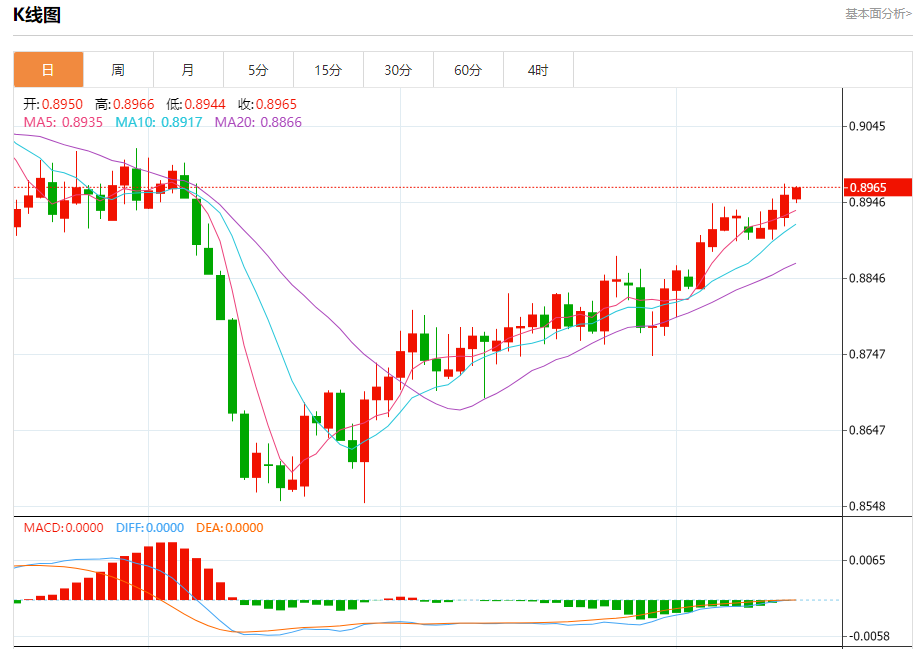Click the 低:0.8944 low value
The height and width of the screenshot is (649, 922).
(196, 104)
